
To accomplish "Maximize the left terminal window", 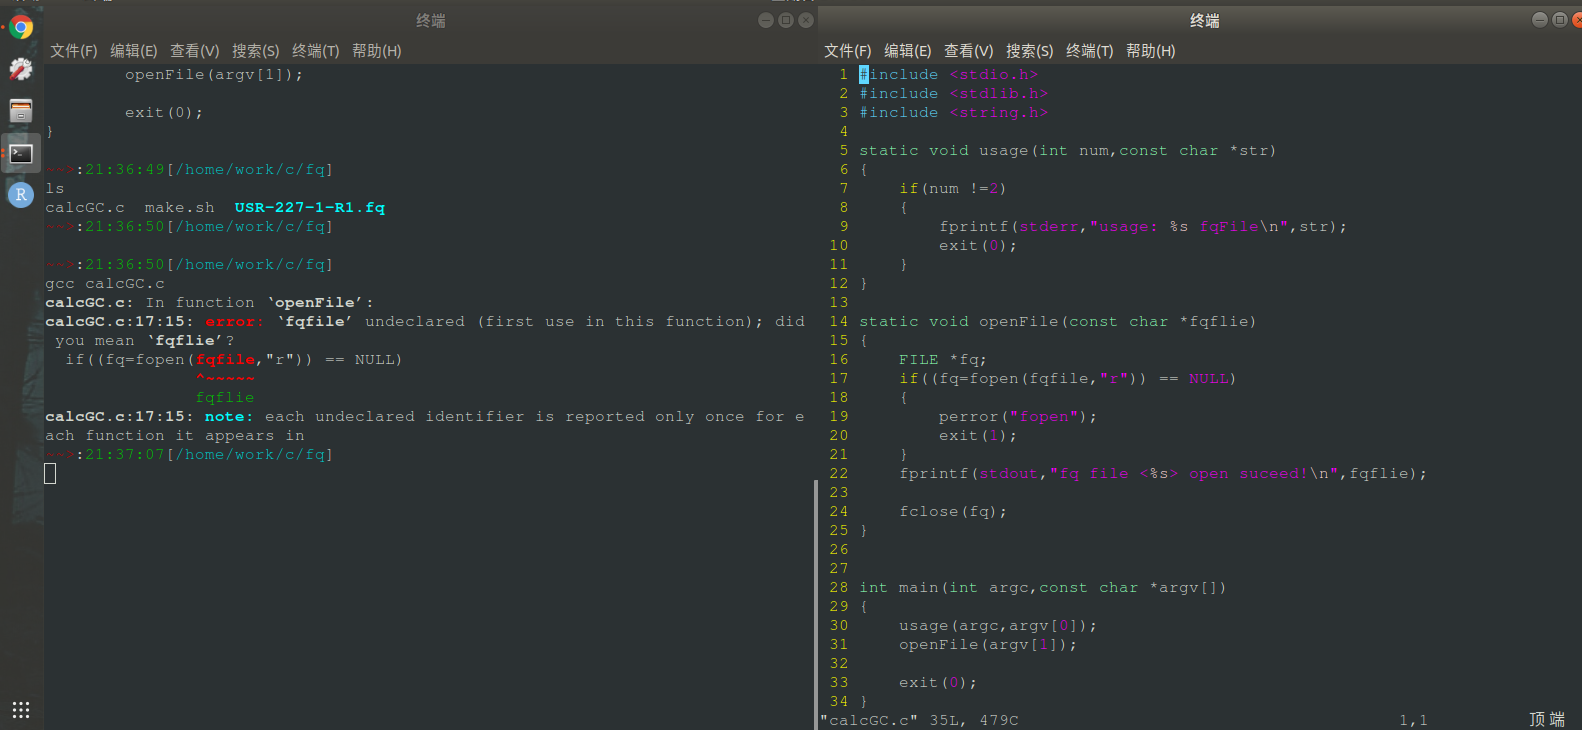I will click(x=786, y=20).
